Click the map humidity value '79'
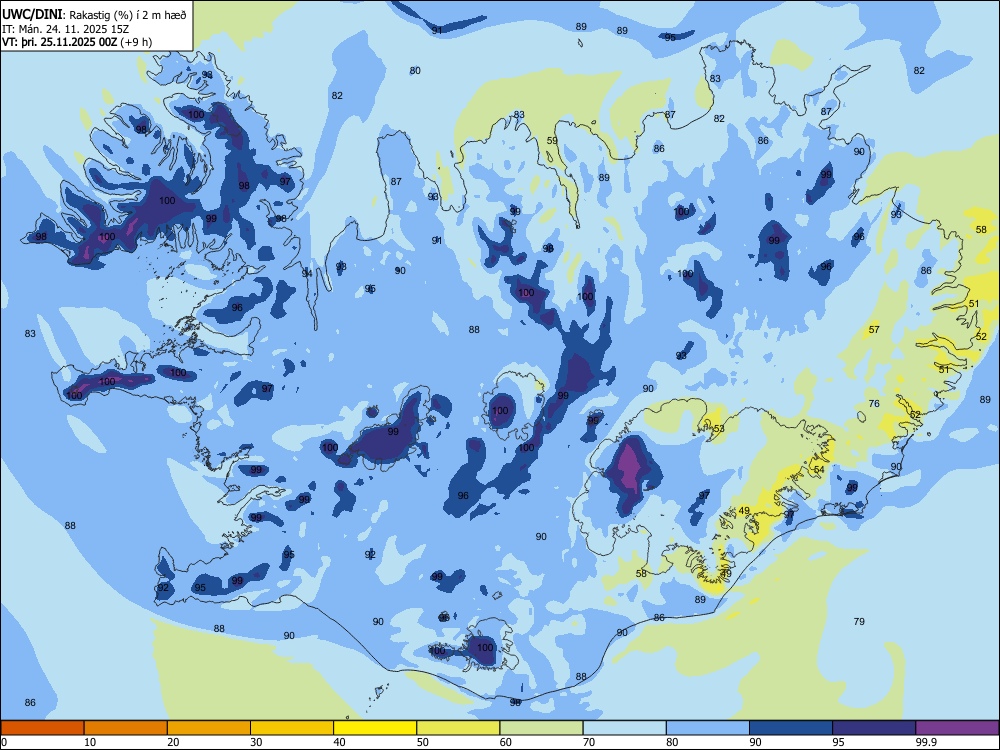The image size is (1000, 750). (x=859, y=621)
